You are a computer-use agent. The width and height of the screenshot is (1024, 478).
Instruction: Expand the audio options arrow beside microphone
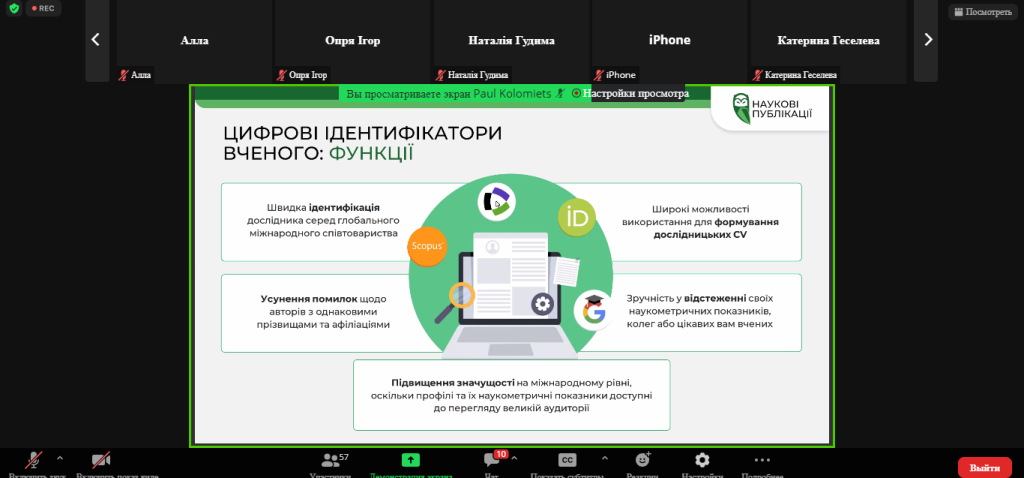coord(60,457)
